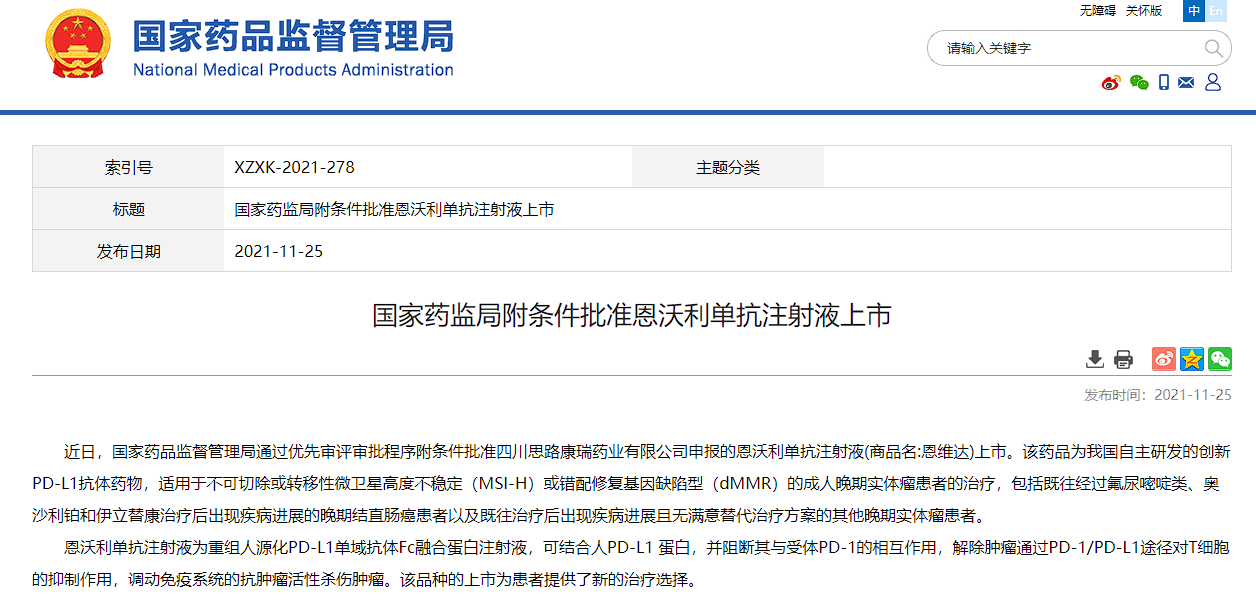
Task: Click the 发布时间：2021-11-25 text
Action: [1158, 395]
